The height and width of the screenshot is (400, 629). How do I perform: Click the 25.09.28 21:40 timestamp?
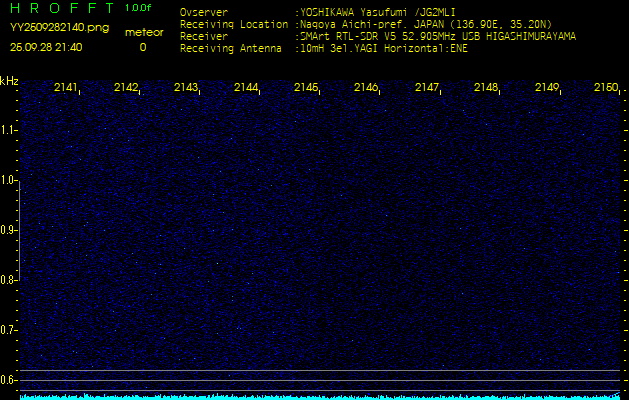click(x=46, y=47)
